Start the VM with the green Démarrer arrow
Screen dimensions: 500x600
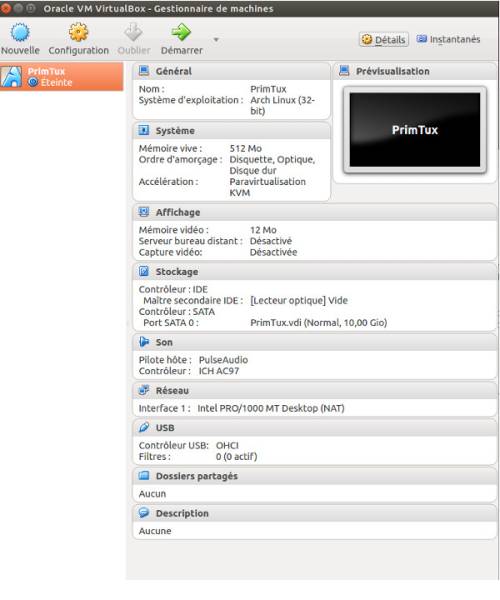[181, 32]
